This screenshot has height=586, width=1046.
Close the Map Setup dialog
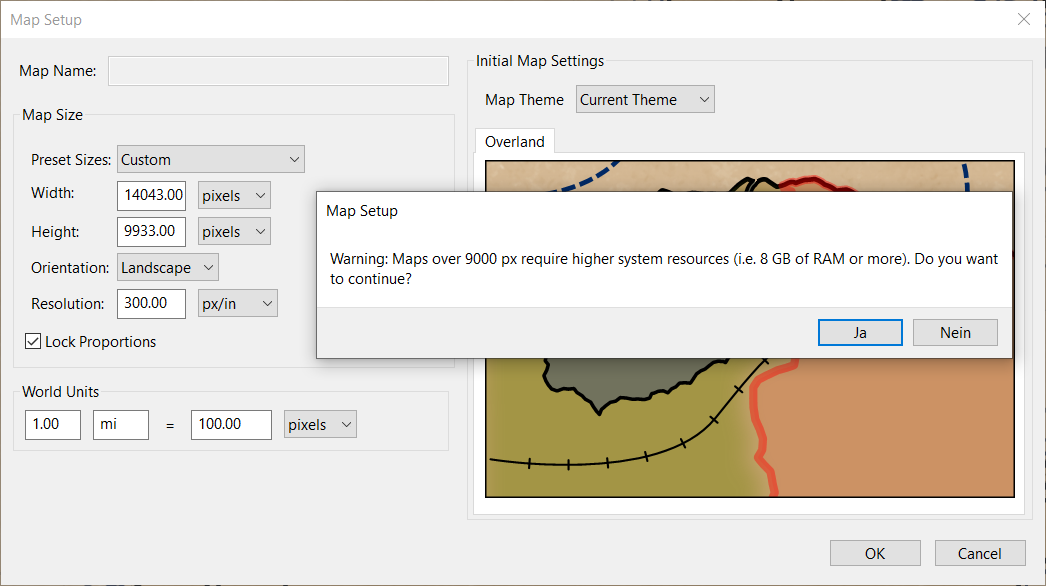coord(1023,19)
